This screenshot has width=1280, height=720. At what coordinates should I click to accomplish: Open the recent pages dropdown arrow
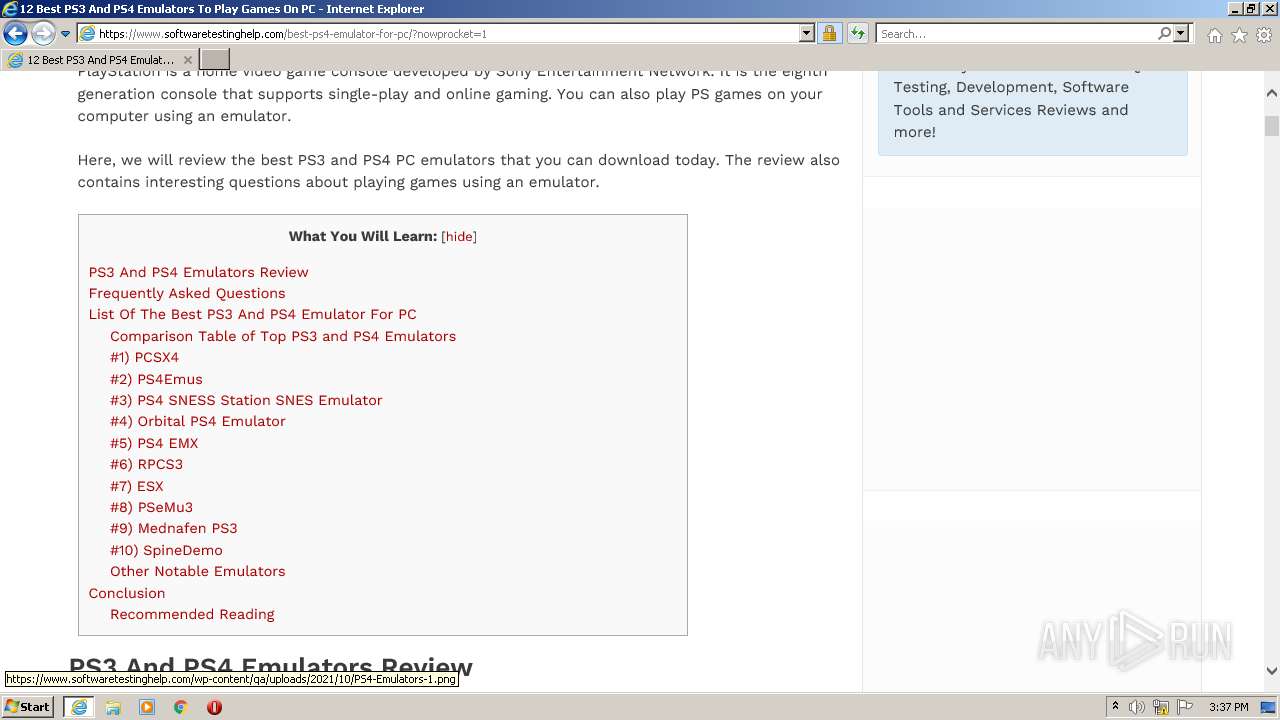coord(65,34)
